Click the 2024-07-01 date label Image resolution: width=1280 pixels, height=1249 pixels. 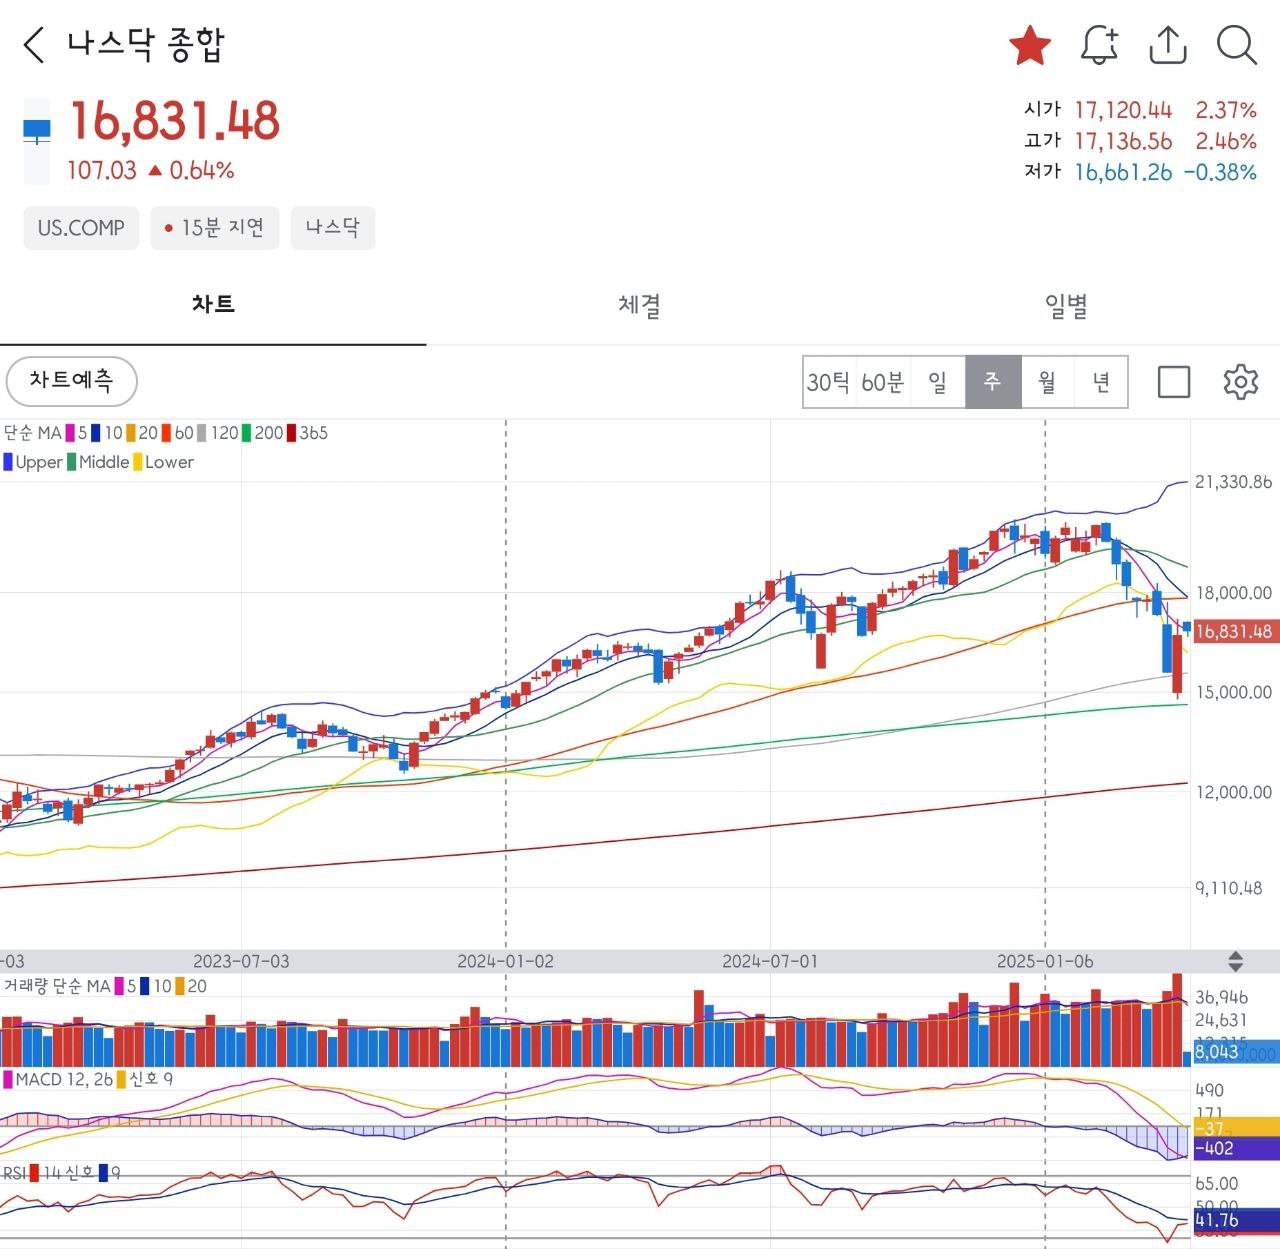pos(770,961)
